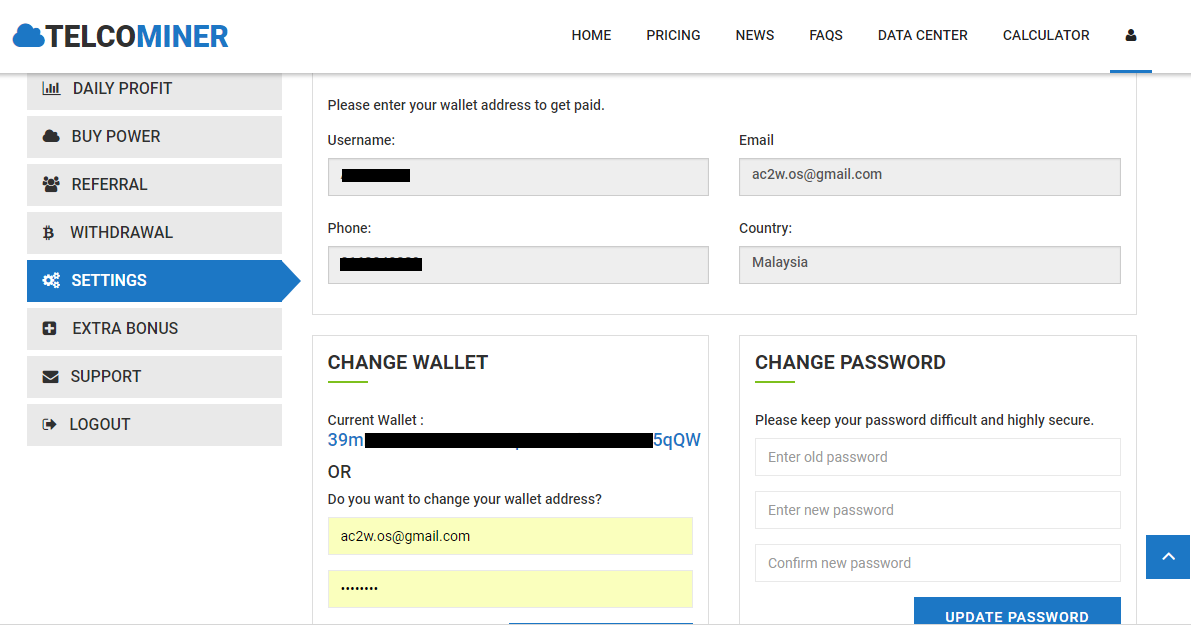Click the Withdrawal bitcoin icon
This screenshot has width=1191, height=625.
48,232
